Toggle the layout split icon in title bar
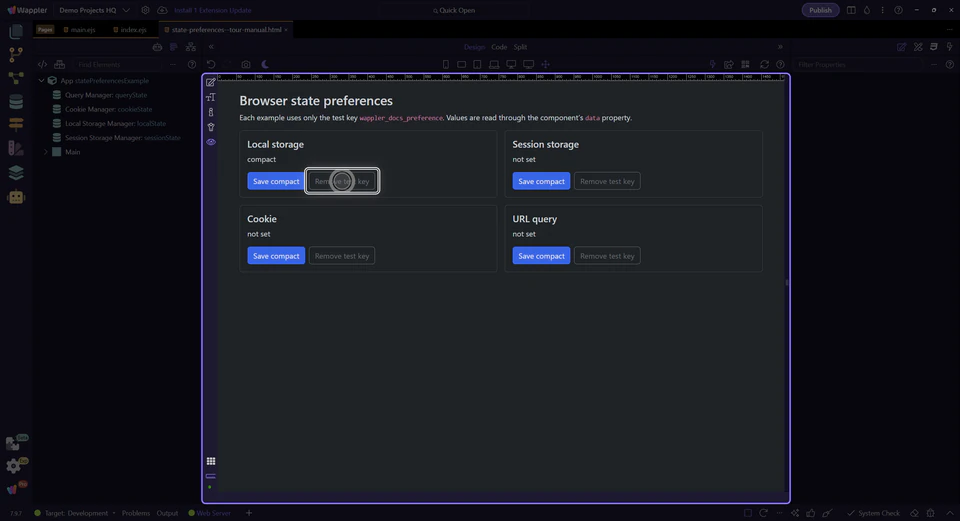 coord(851,10)
